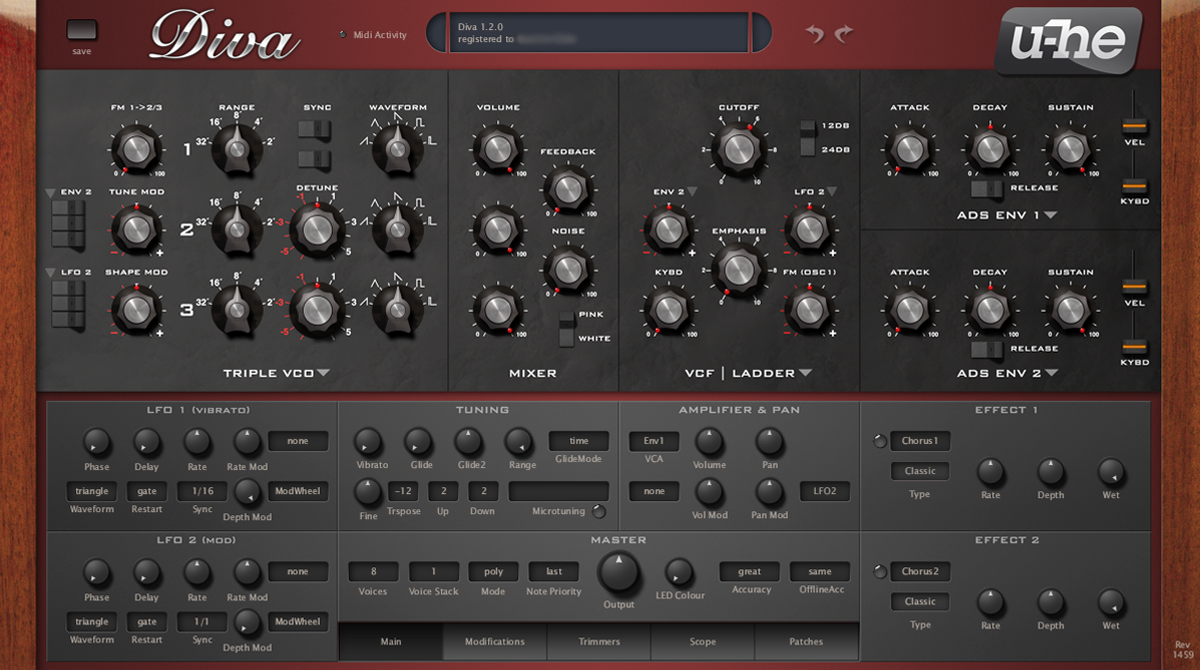1200x670 pixels.
Task: Click the VCA Env1 selector
Action: [654, 441]
